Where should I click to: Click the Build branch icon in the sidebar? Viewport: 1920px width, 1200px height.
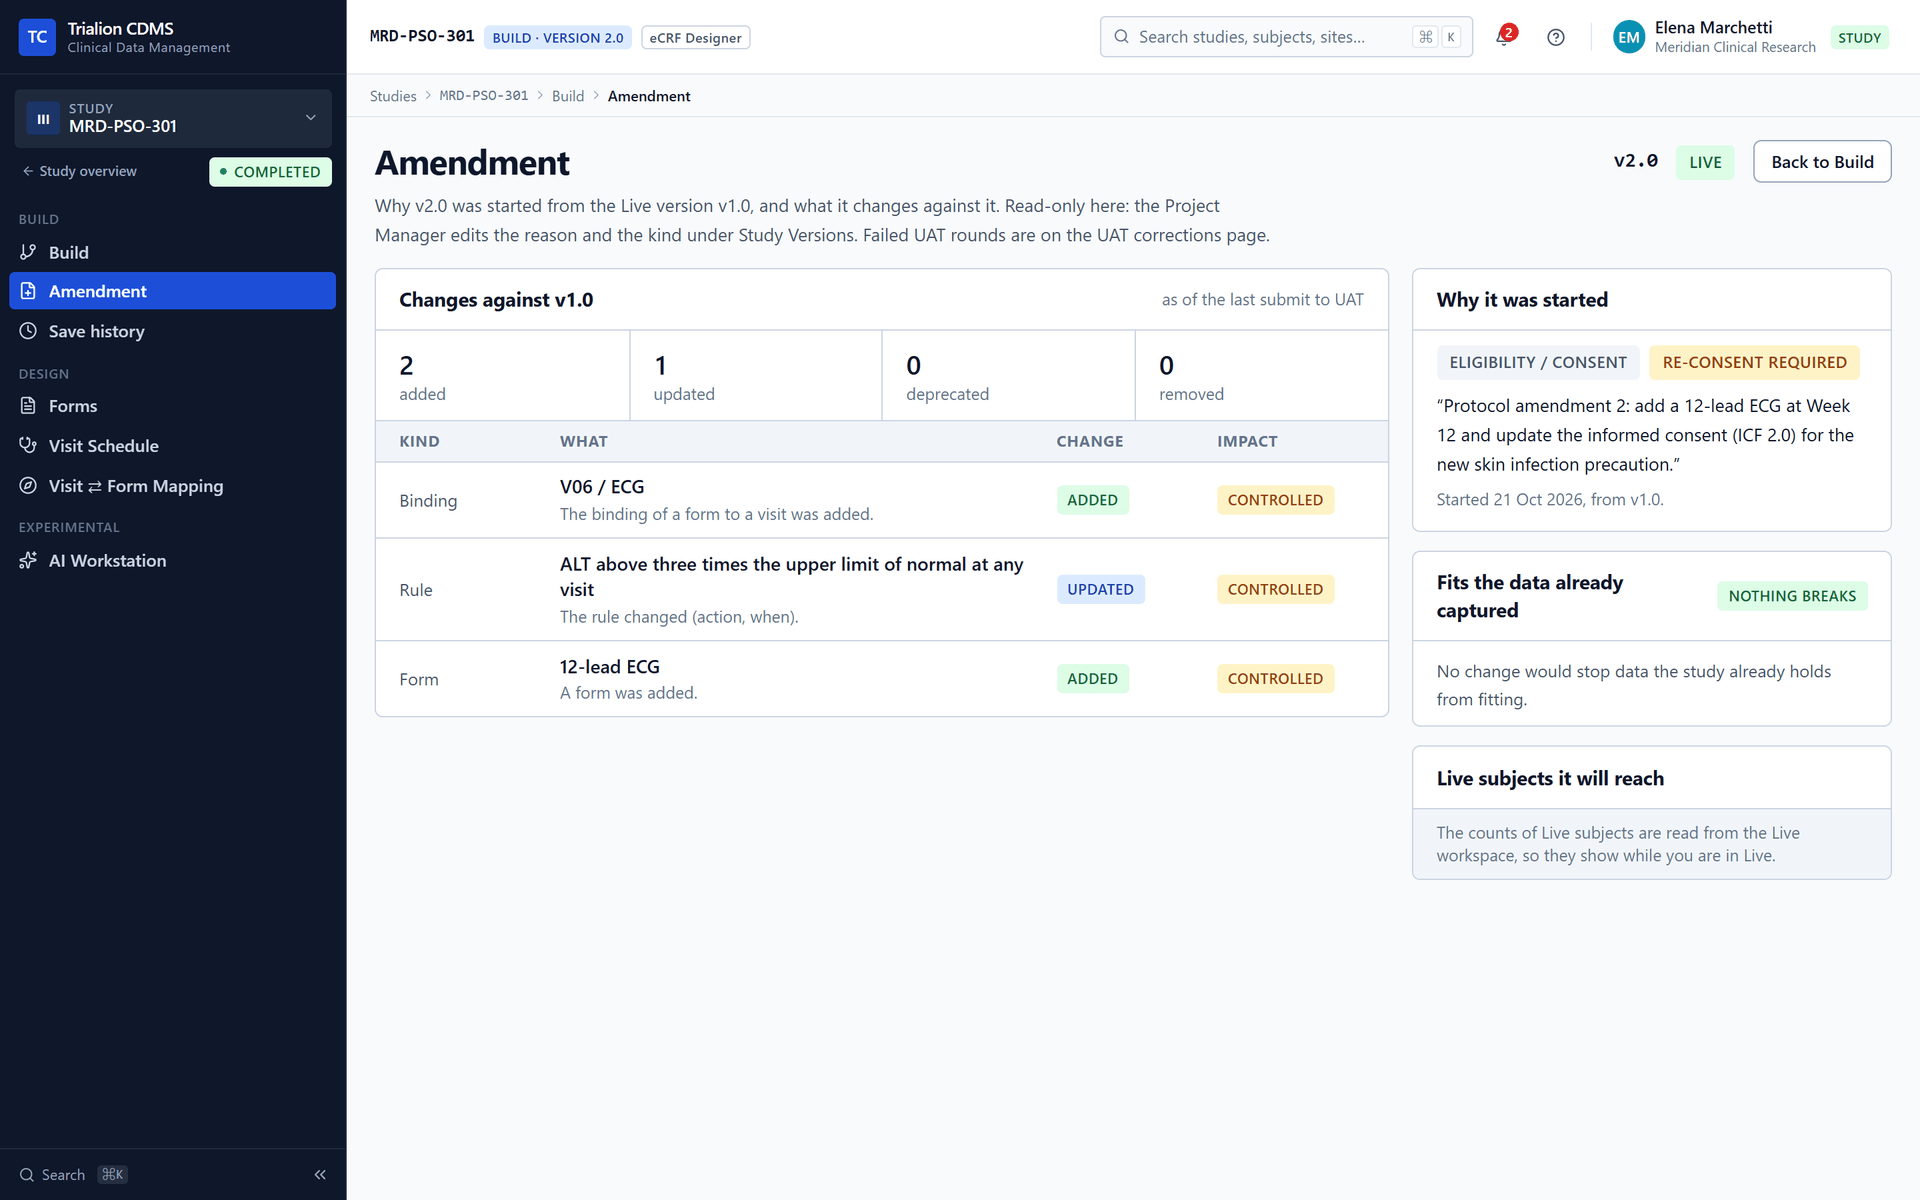coord(28,252)
